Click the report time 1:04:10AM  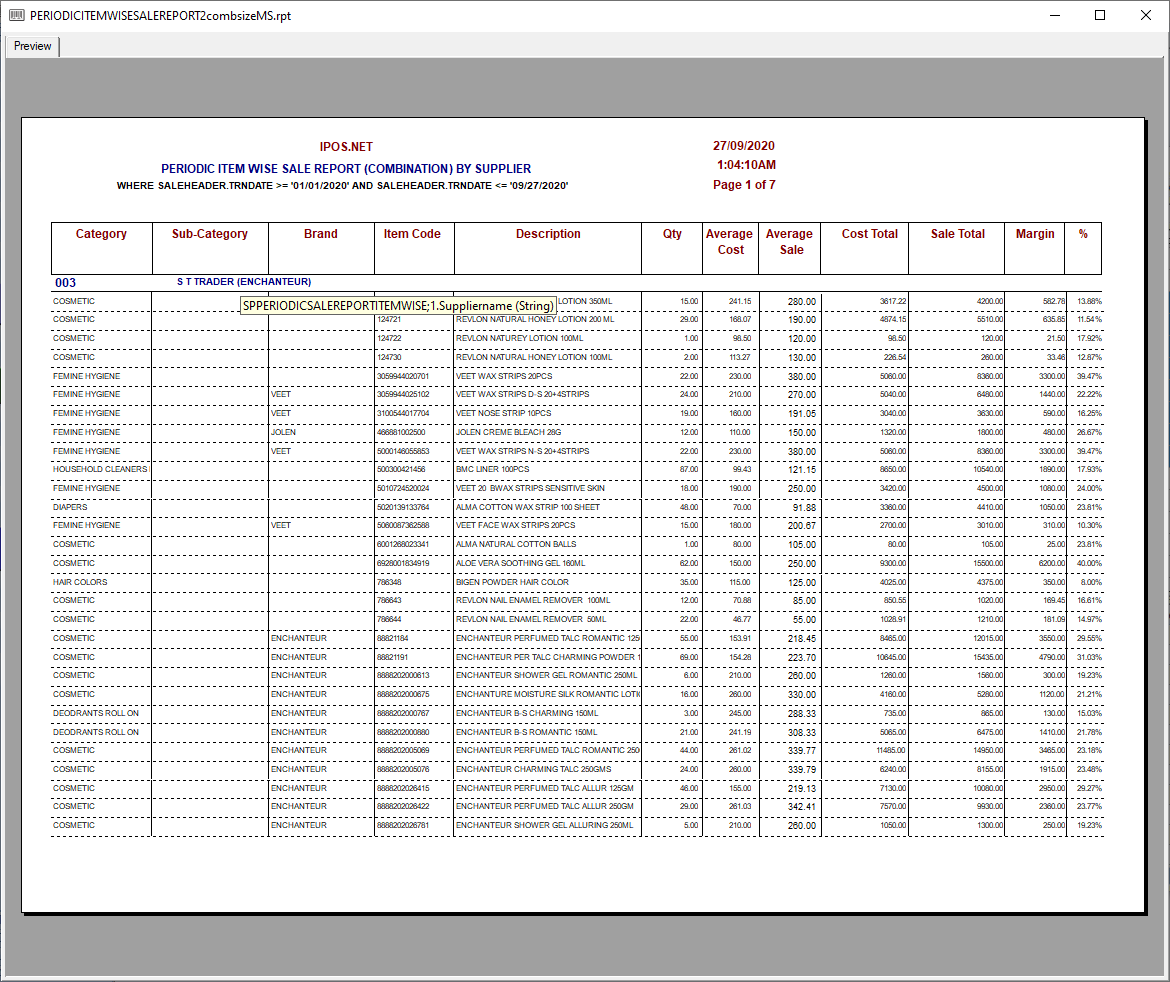click(746, 165)
